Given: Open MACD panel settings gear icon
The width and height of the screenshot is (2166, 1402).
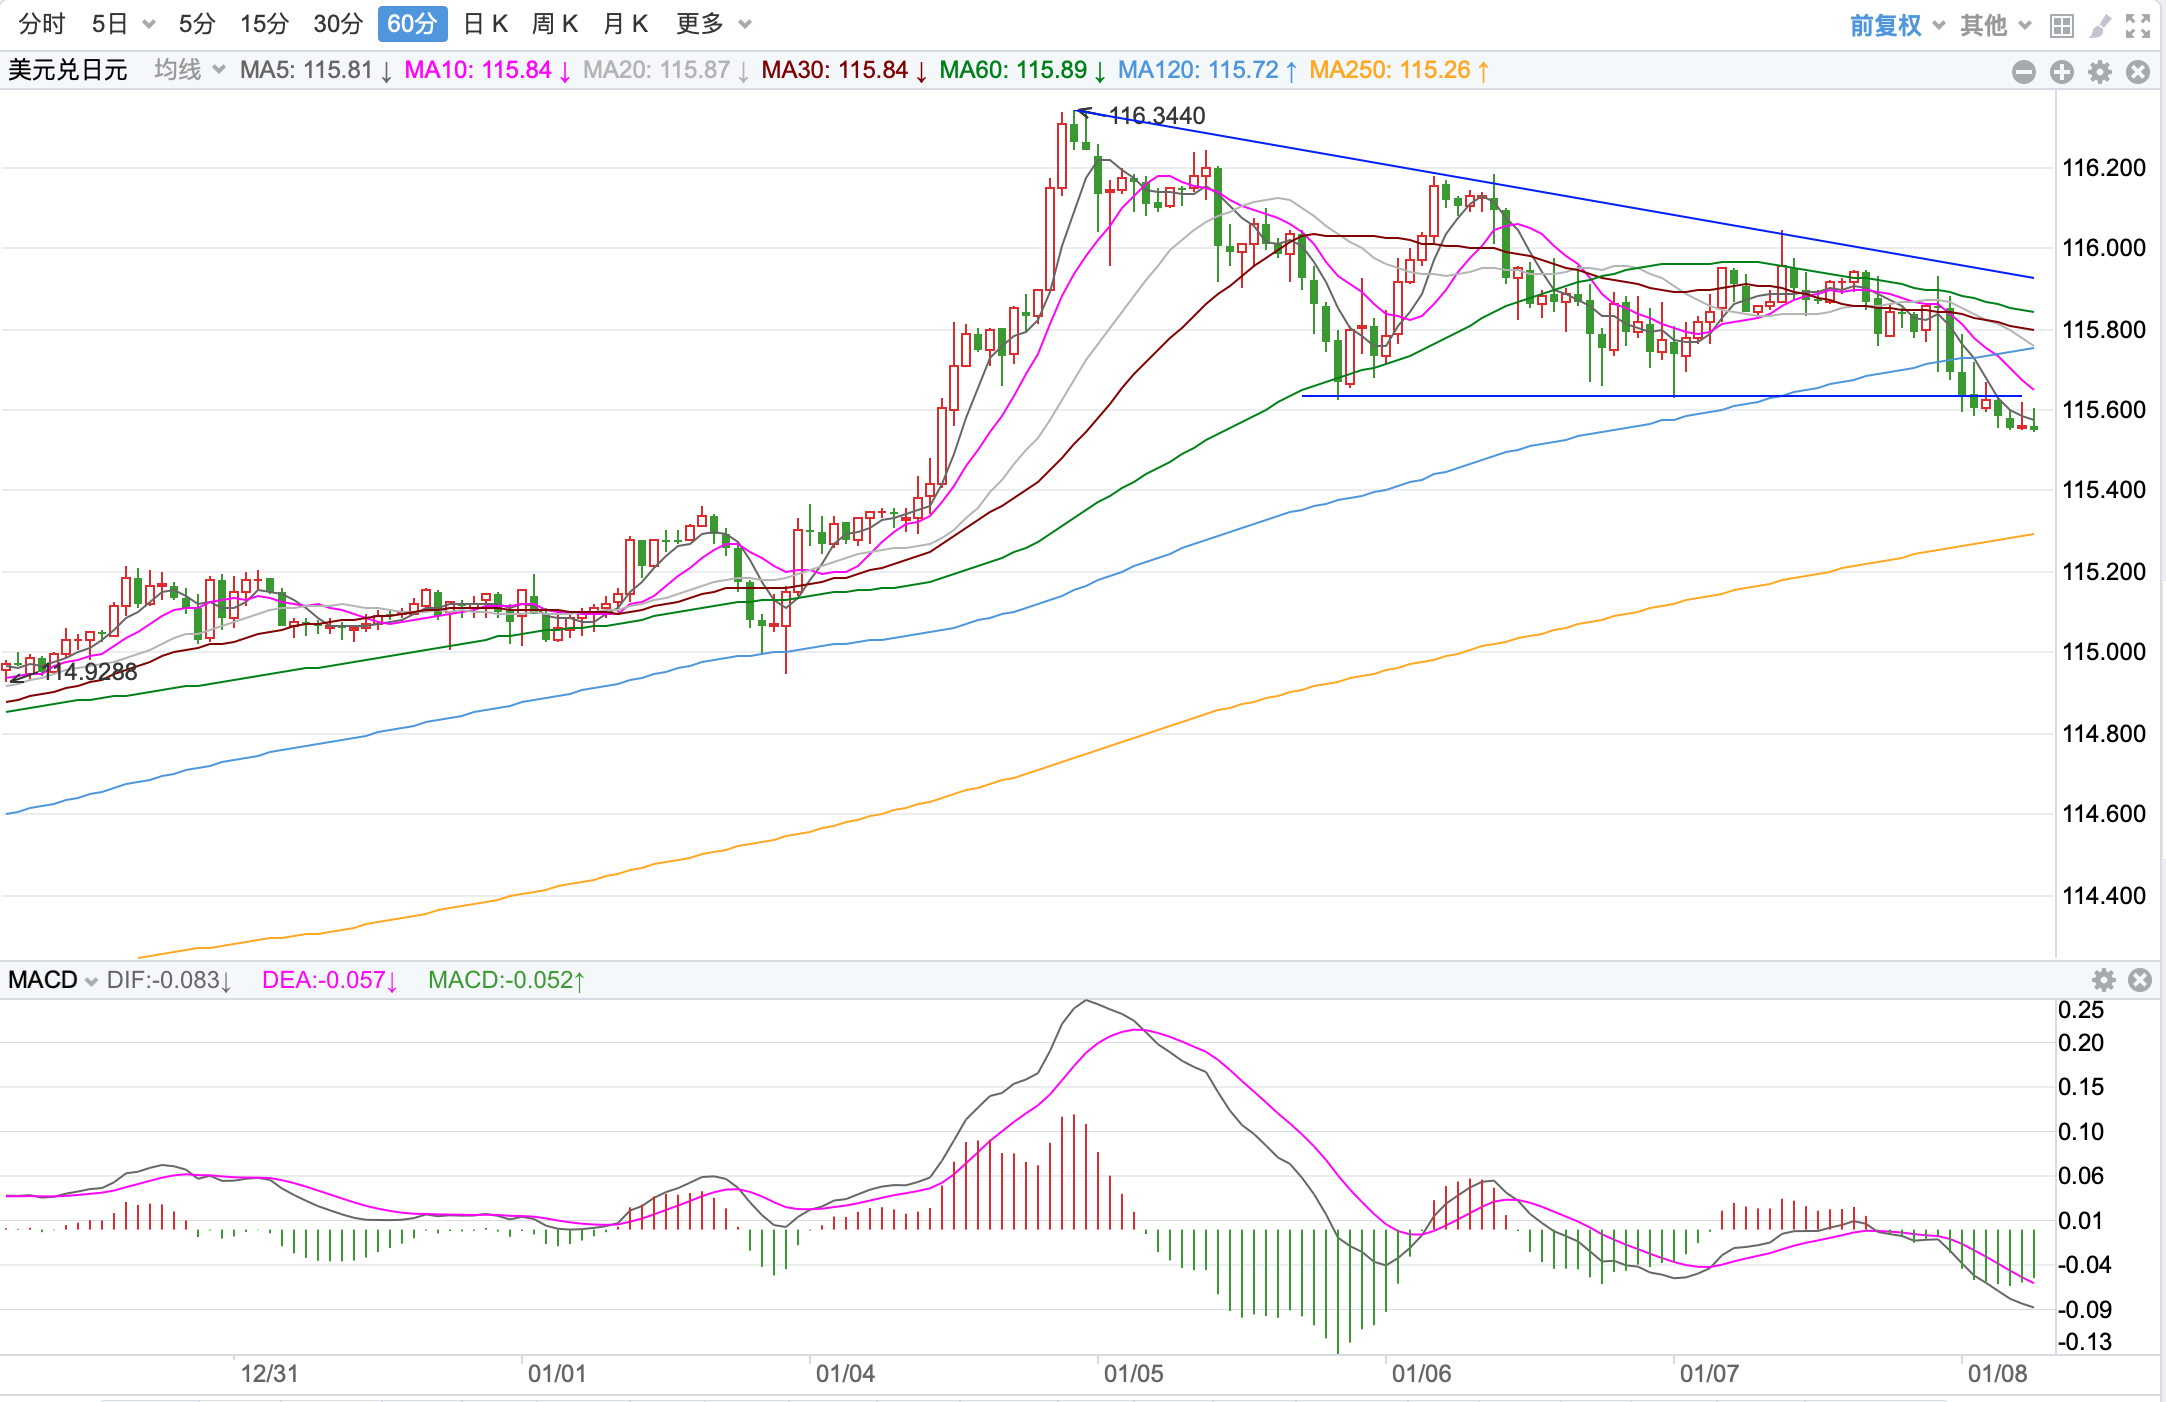Looking at the screenshot, I should [2104, 979].
